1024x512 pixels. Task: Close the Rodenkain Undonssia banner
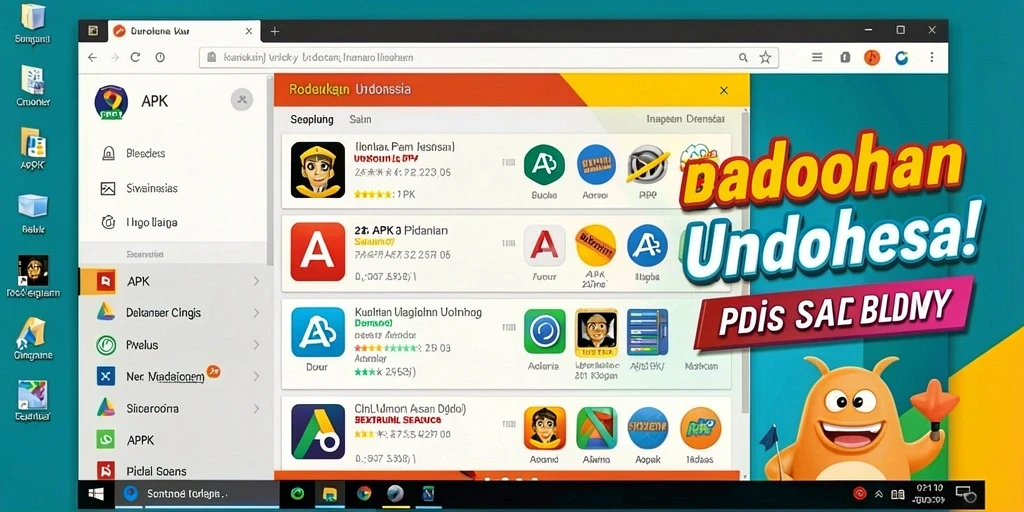tap(724, 91)
